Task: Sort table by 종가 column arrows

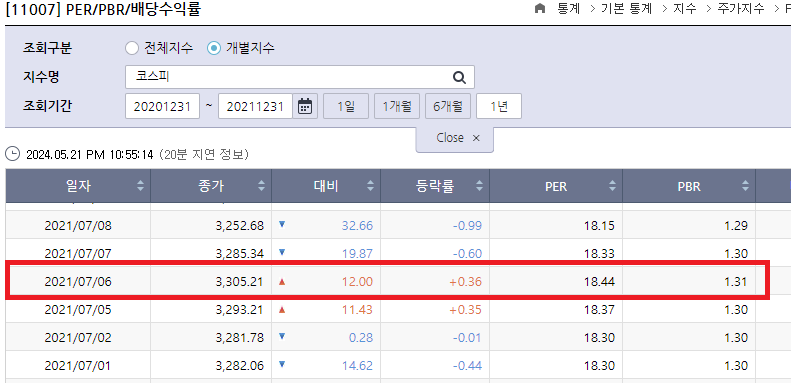Action: (x=261, y=186)
